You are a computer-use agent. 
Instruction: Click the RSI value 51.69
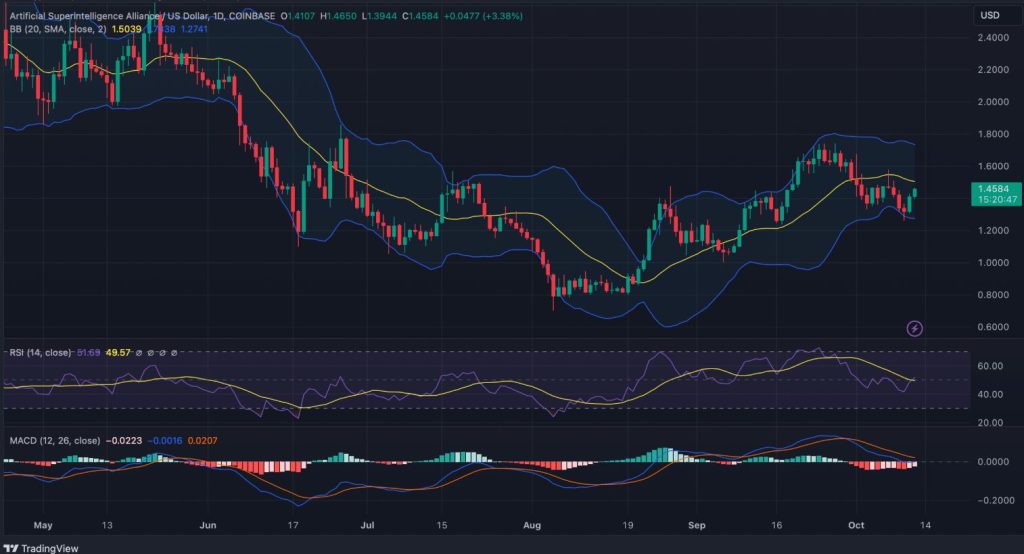(89, 353)
